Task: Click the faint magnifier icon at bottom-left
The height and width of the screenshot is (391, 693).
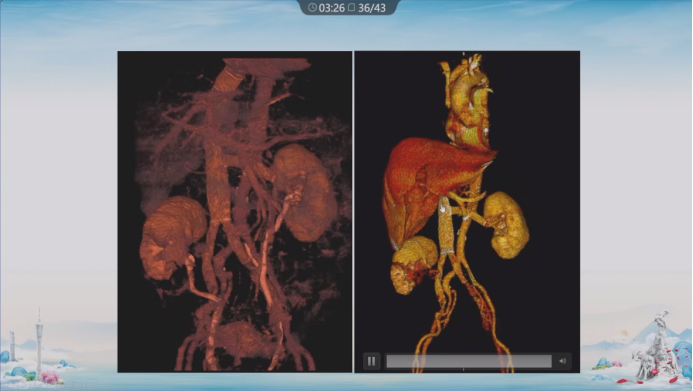Action: tap(76, 383)
